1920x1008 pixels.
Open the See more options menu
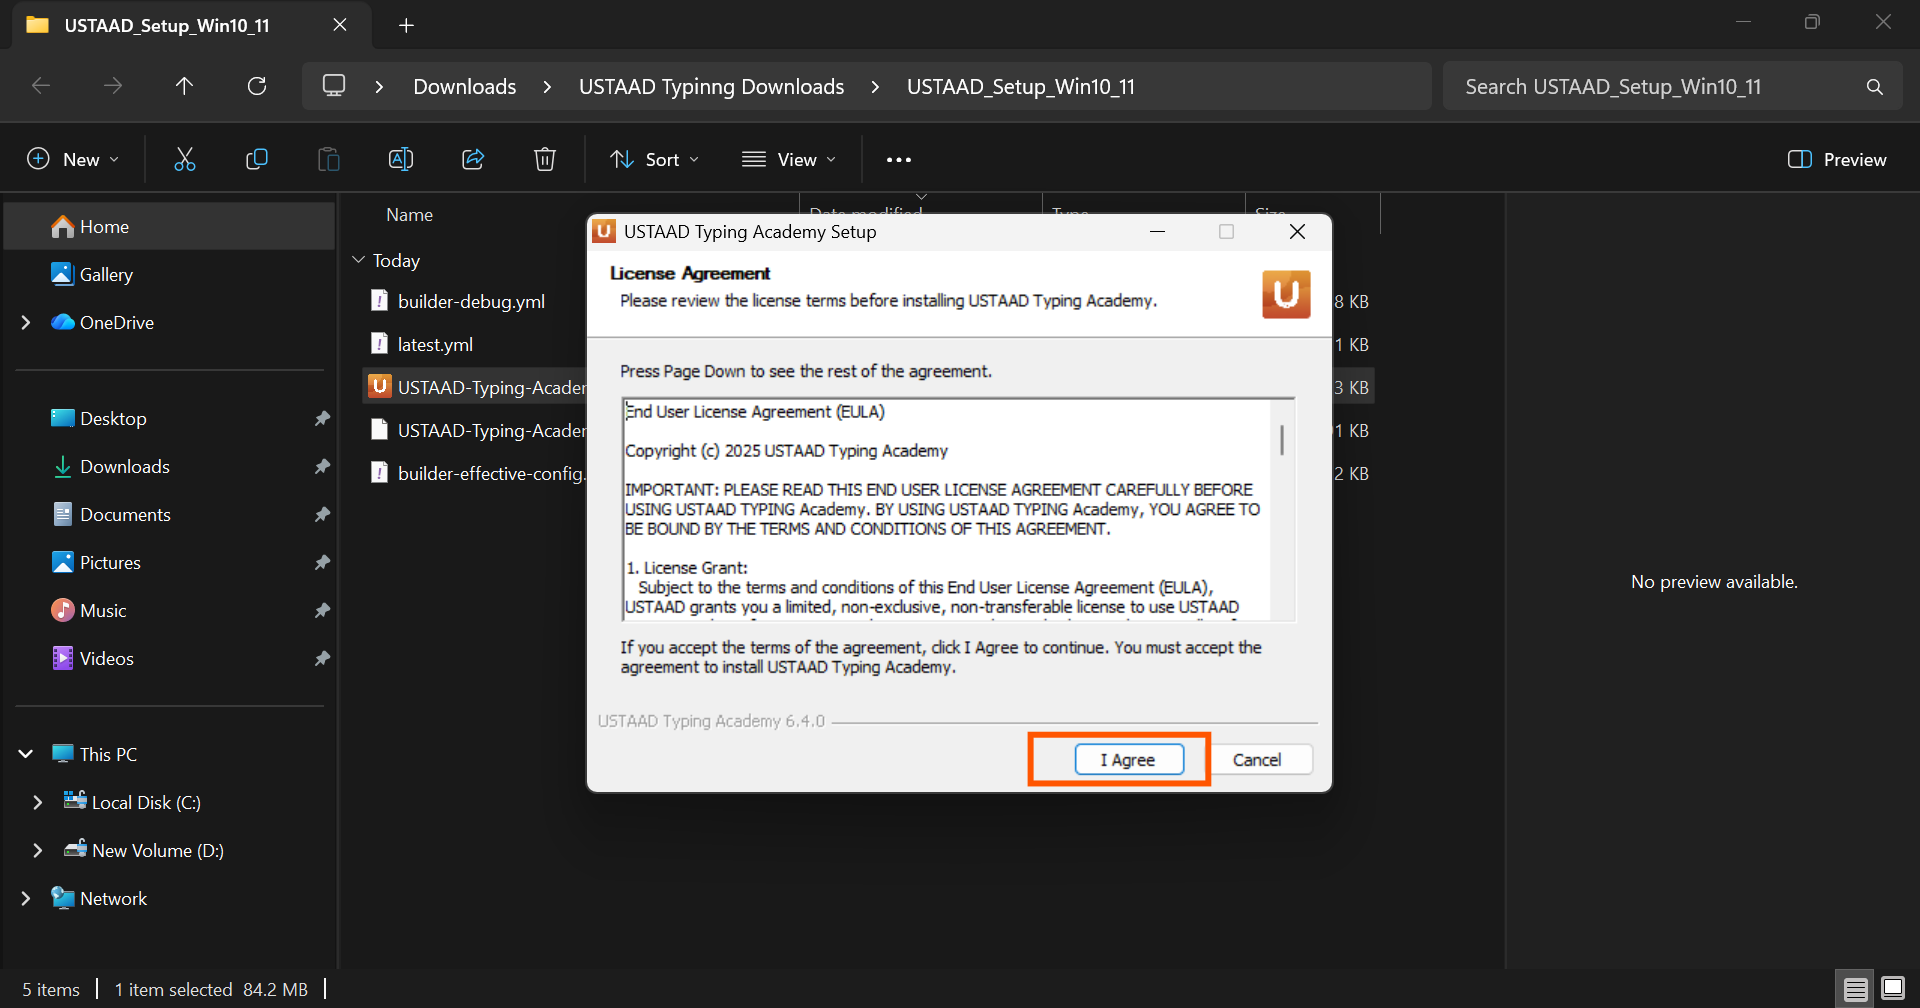click(898, 159)
